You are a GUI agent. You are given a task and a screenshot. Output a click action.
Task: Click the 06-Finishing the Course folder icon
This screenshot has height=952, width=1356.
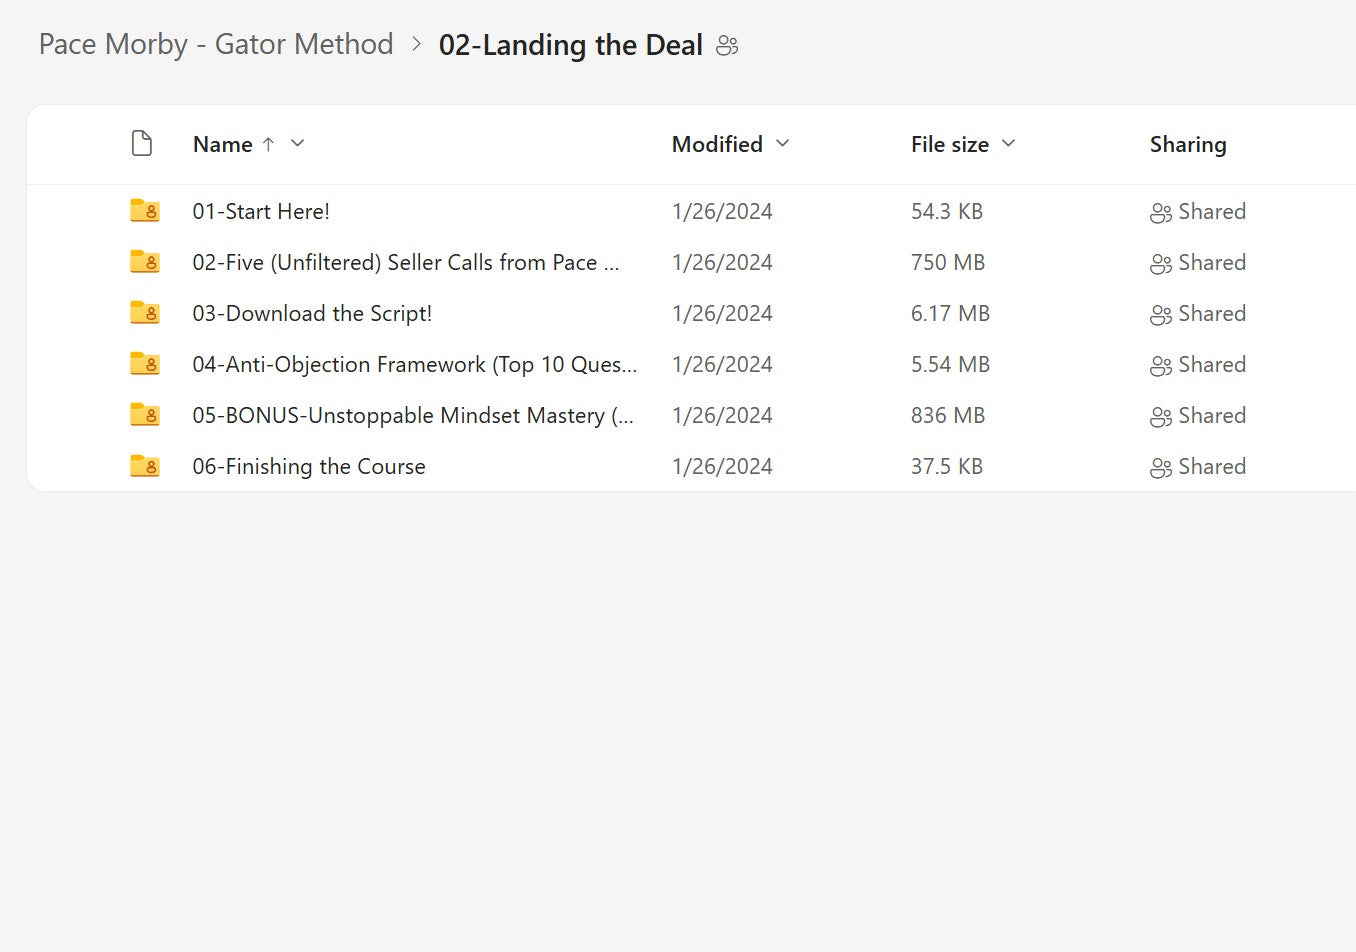pyautogui.click(x=145, y=466)
